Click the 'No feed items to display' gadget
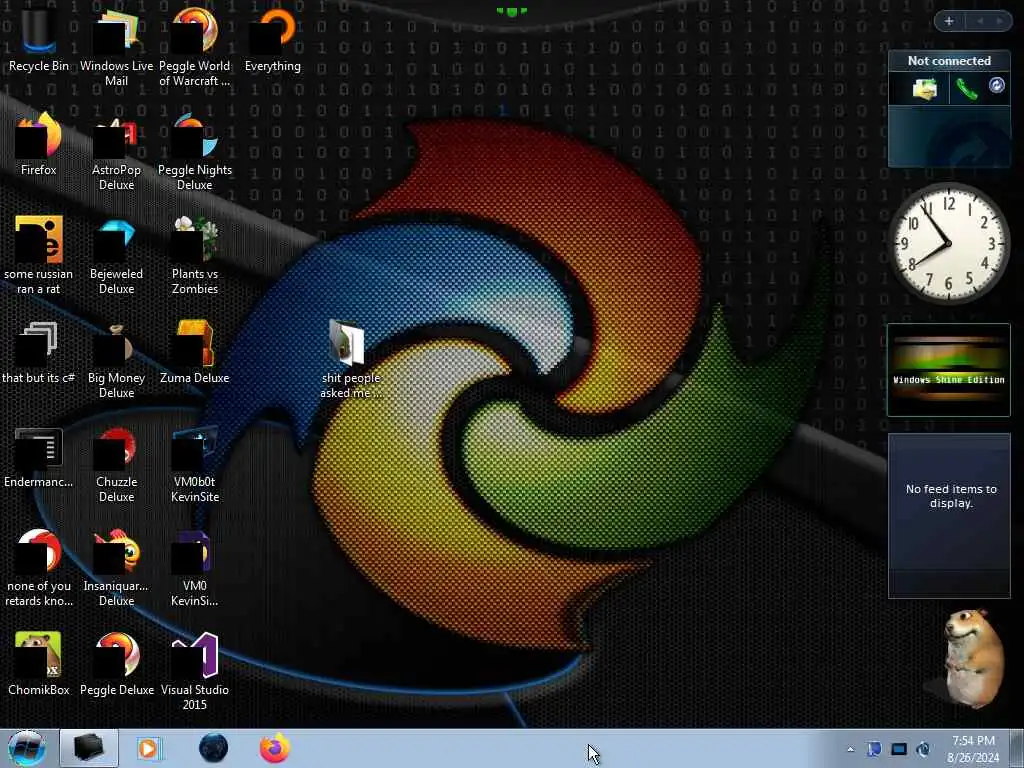The width and height of the screenshot is (1024, 768). 949,516
